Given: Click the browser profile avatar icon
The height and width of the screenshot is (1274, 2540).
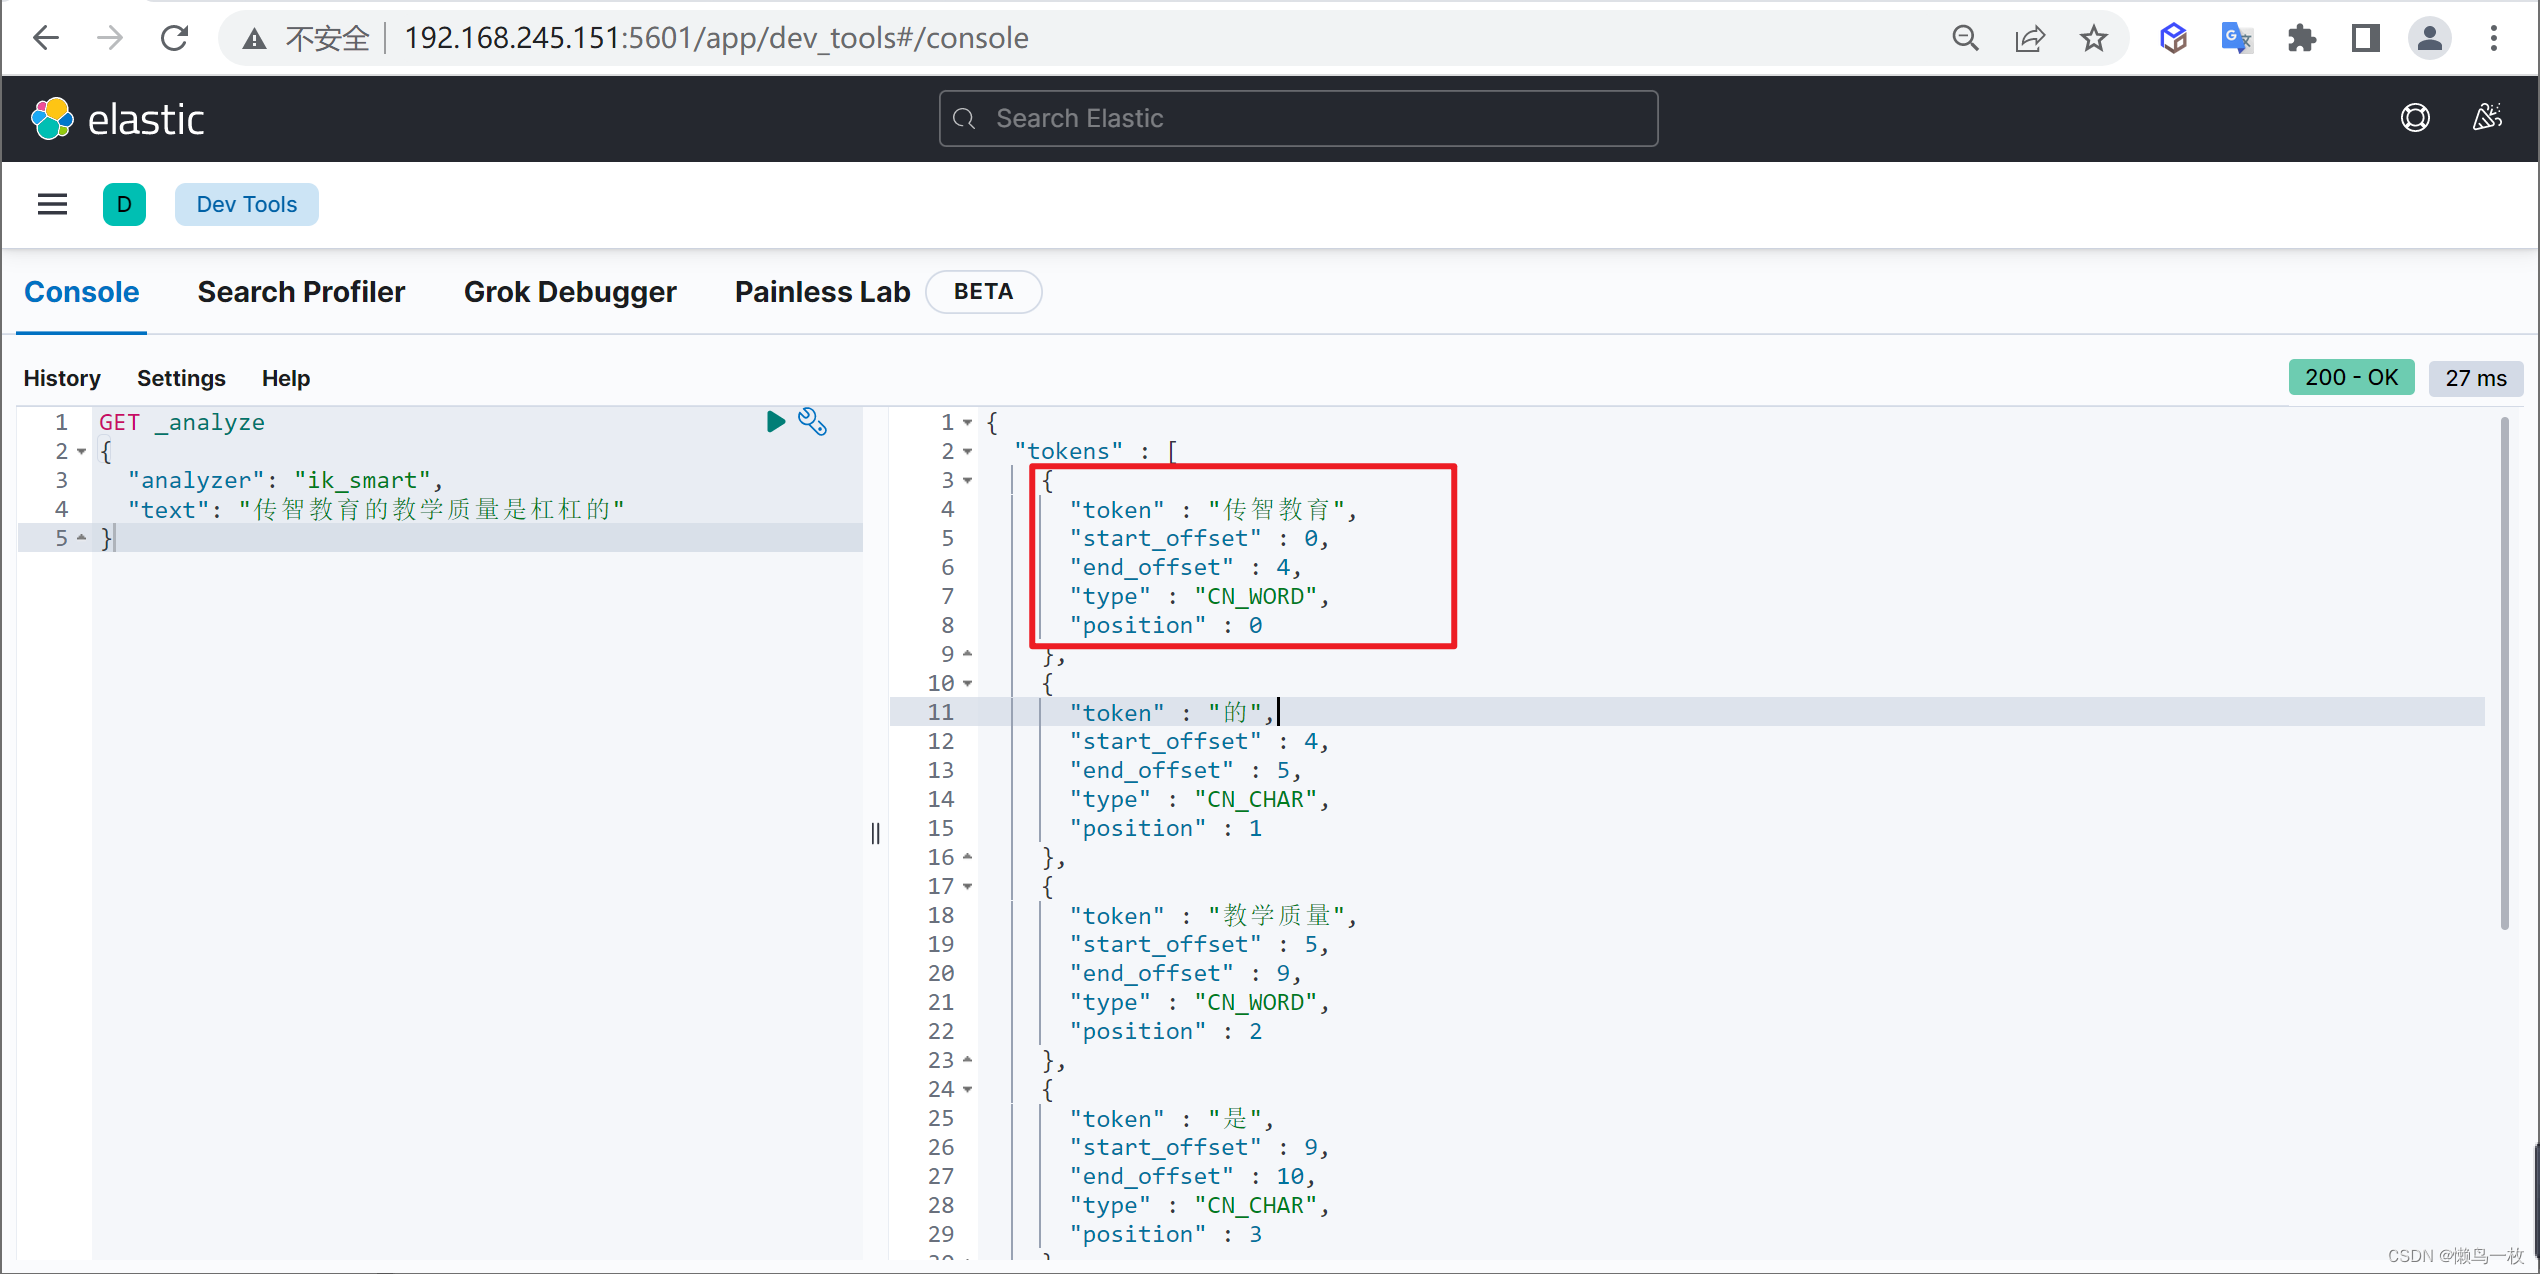Looking at the screenshot, I should (2431, 36).
